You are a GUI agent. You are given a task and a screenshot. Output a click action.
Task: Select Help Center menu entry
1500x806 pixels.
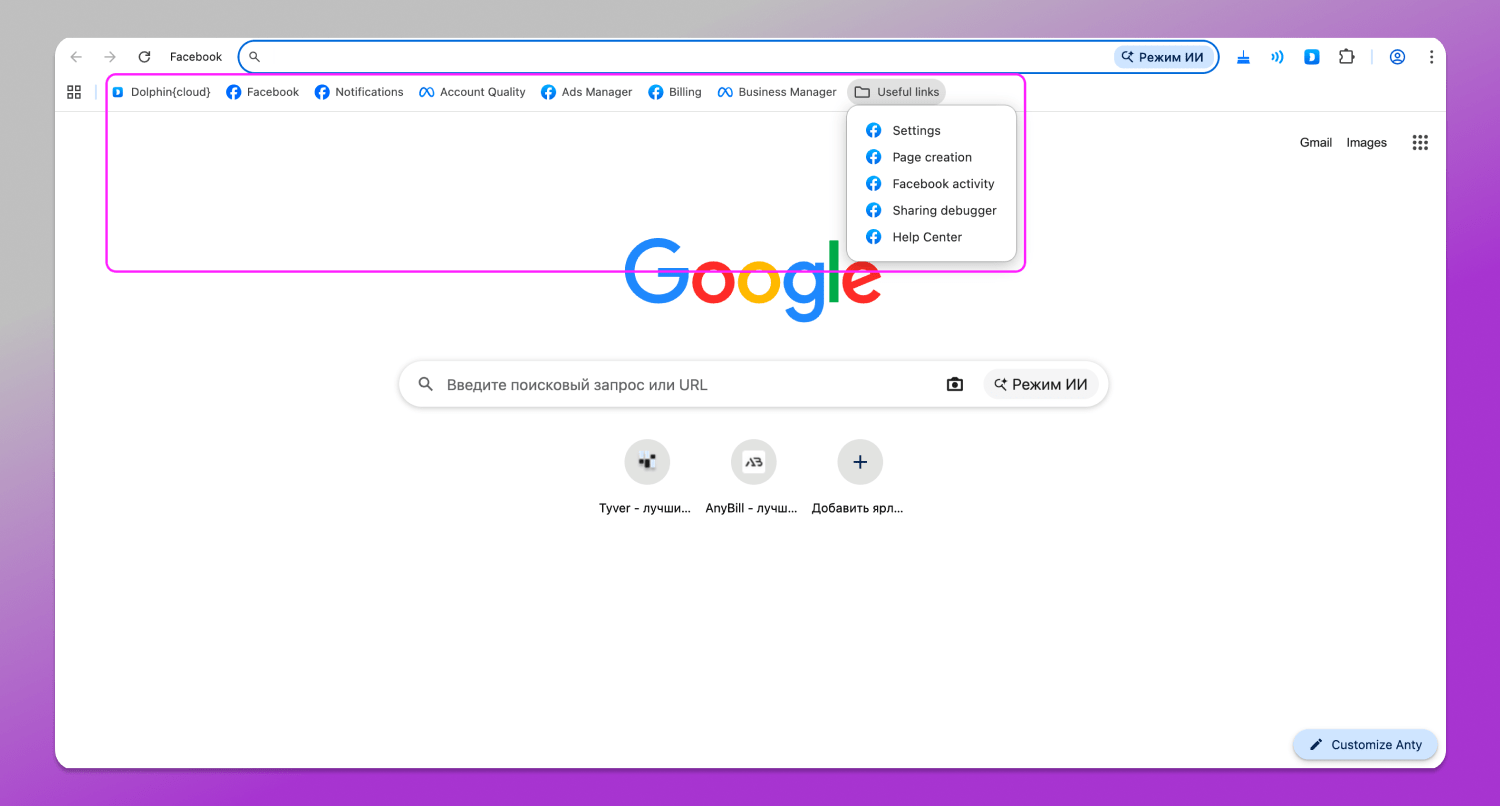click(931, 237)
